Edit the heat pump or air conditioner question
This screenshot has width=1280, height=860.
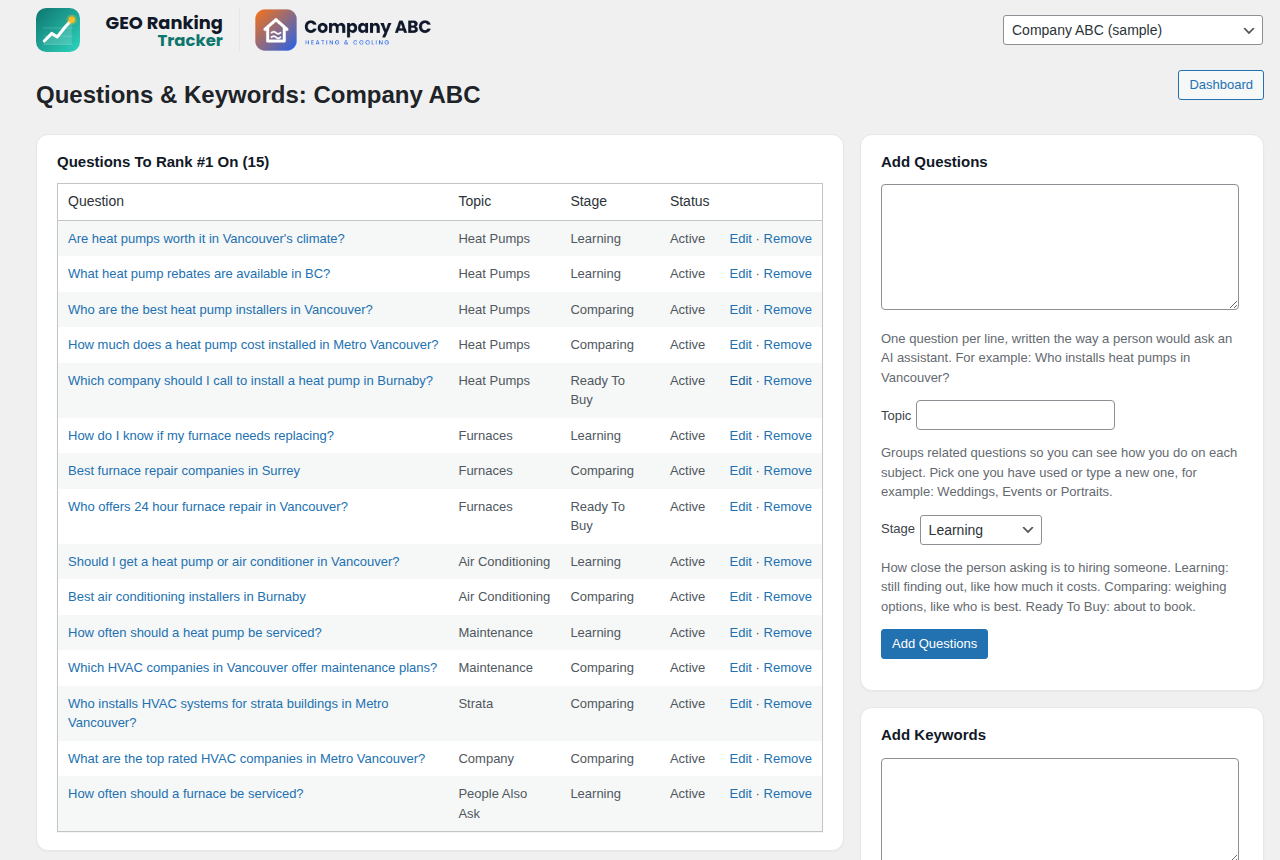pos(741,562)
